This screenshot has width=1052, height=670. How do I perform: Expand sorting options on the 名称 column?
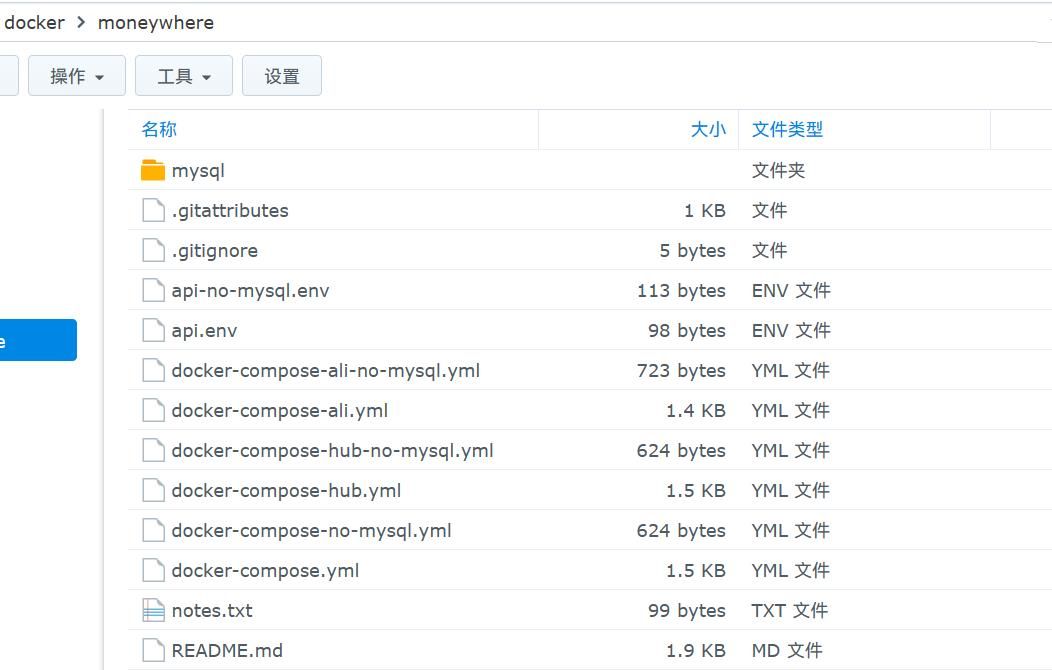pyautogui.click(x=158, y=129)
